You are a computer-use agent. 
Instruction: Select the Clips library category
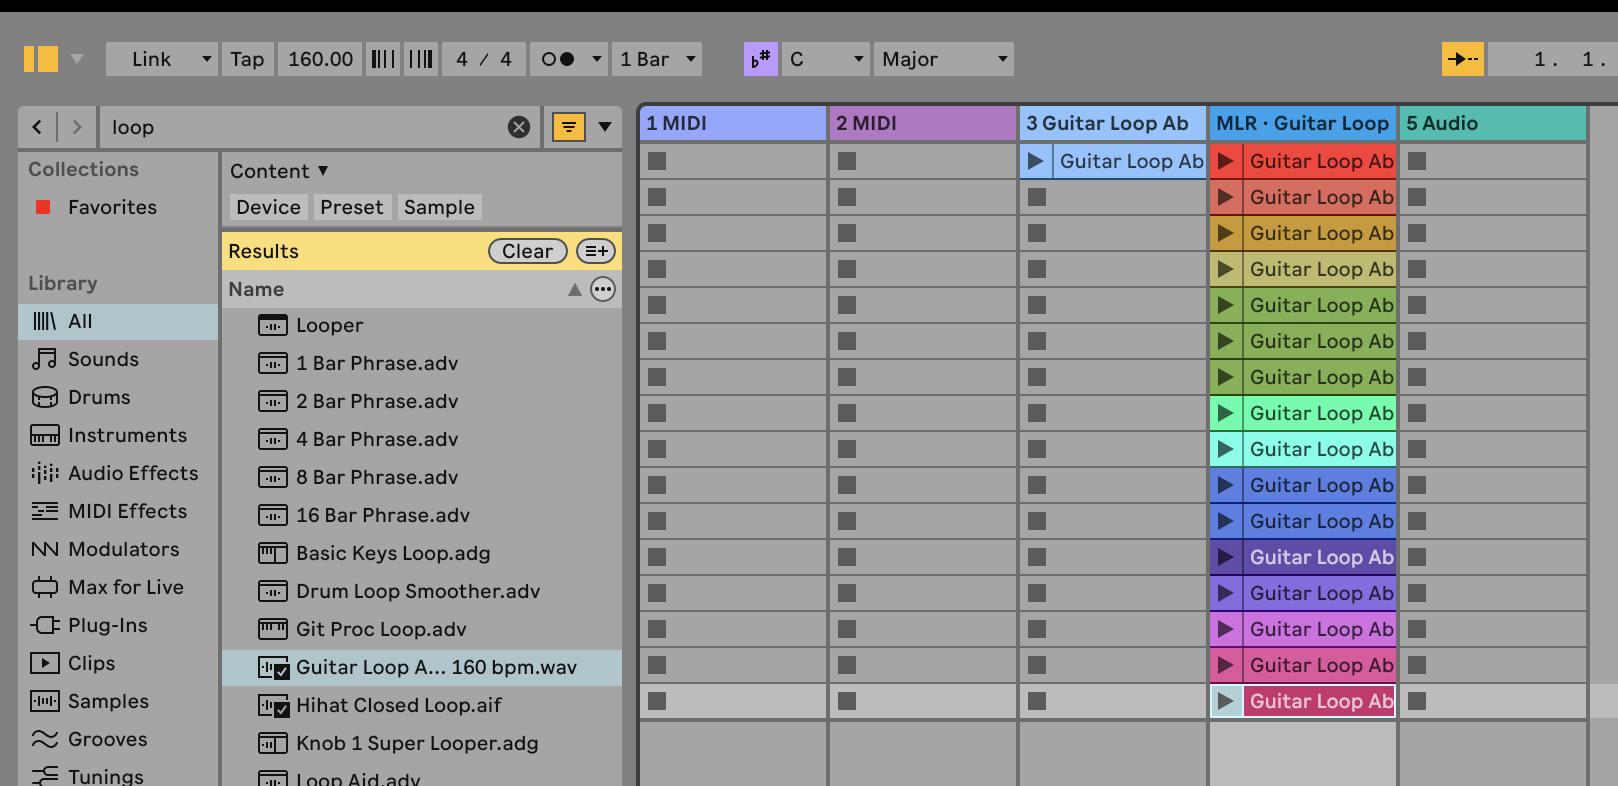pyautogui.click(x=118, y=663)
